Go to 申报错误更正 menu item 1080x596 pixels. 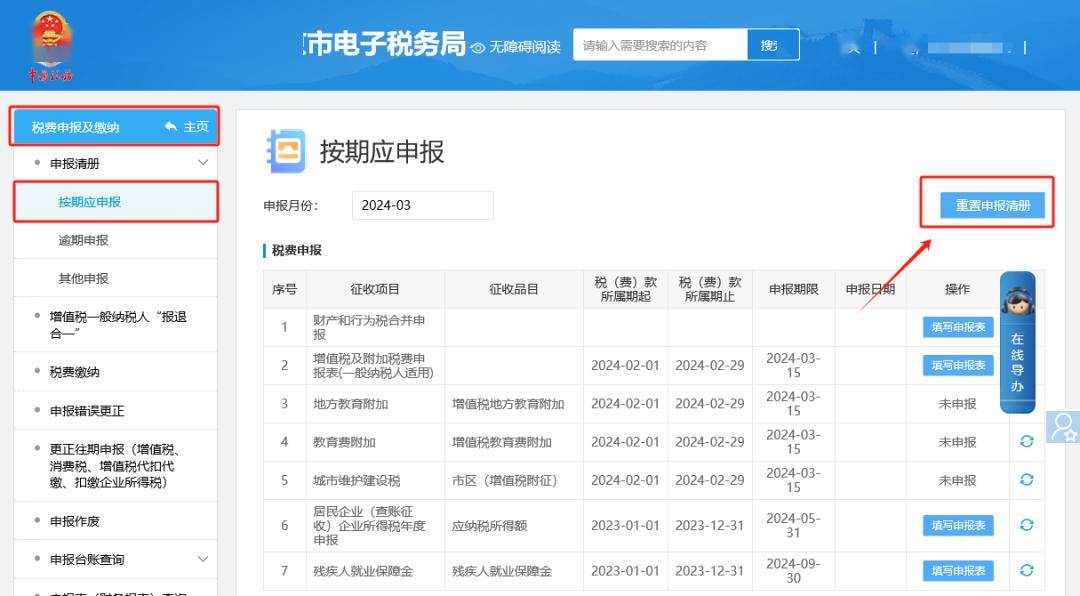coord(87,411)
